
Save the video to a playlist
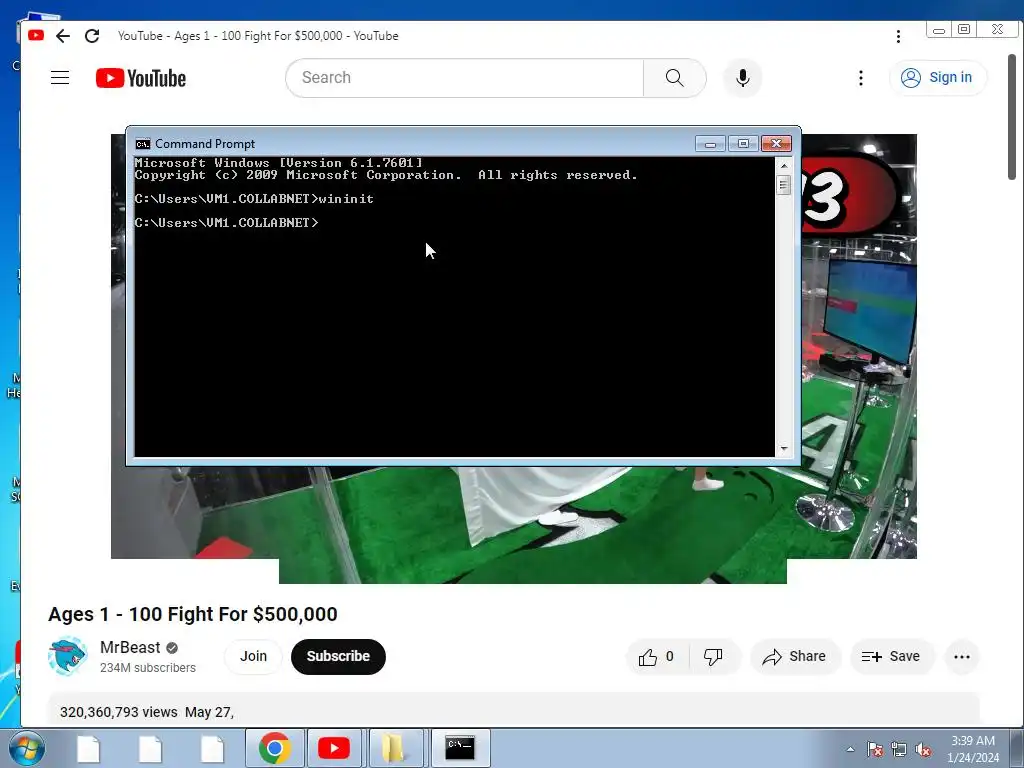(891, 657)
